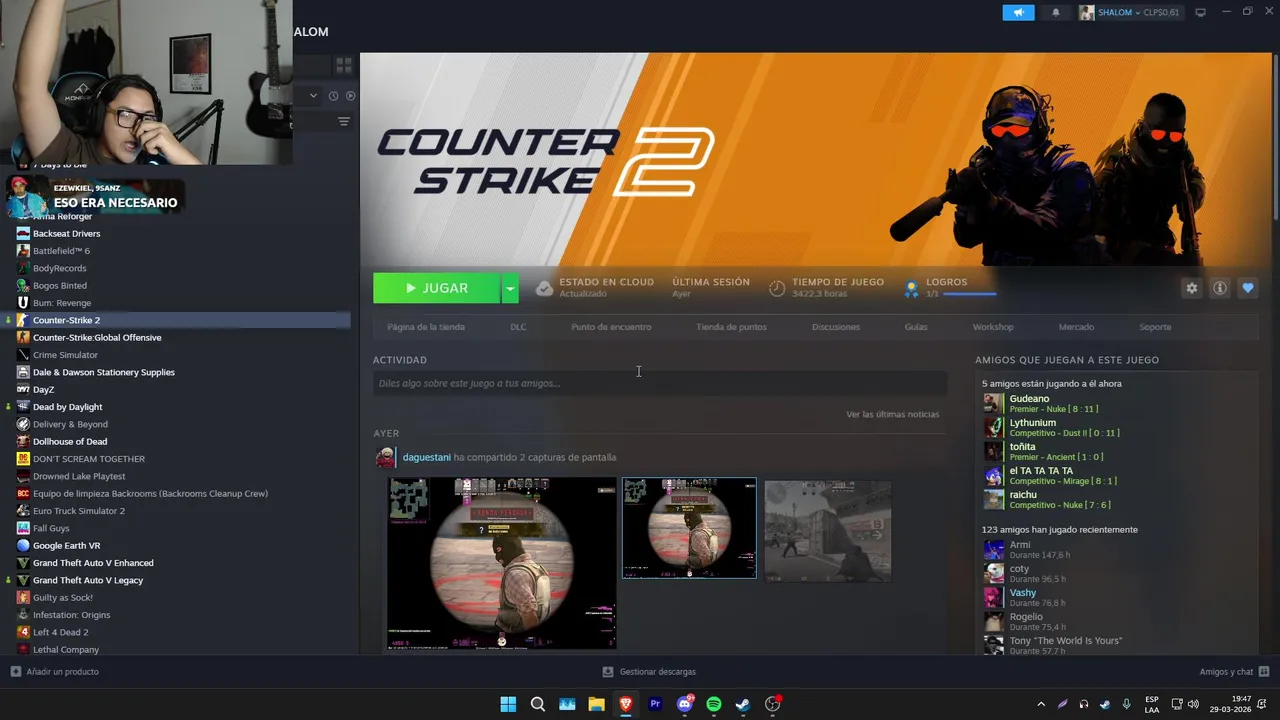Open Premiere Pro from taskbar

coord(655,704)
